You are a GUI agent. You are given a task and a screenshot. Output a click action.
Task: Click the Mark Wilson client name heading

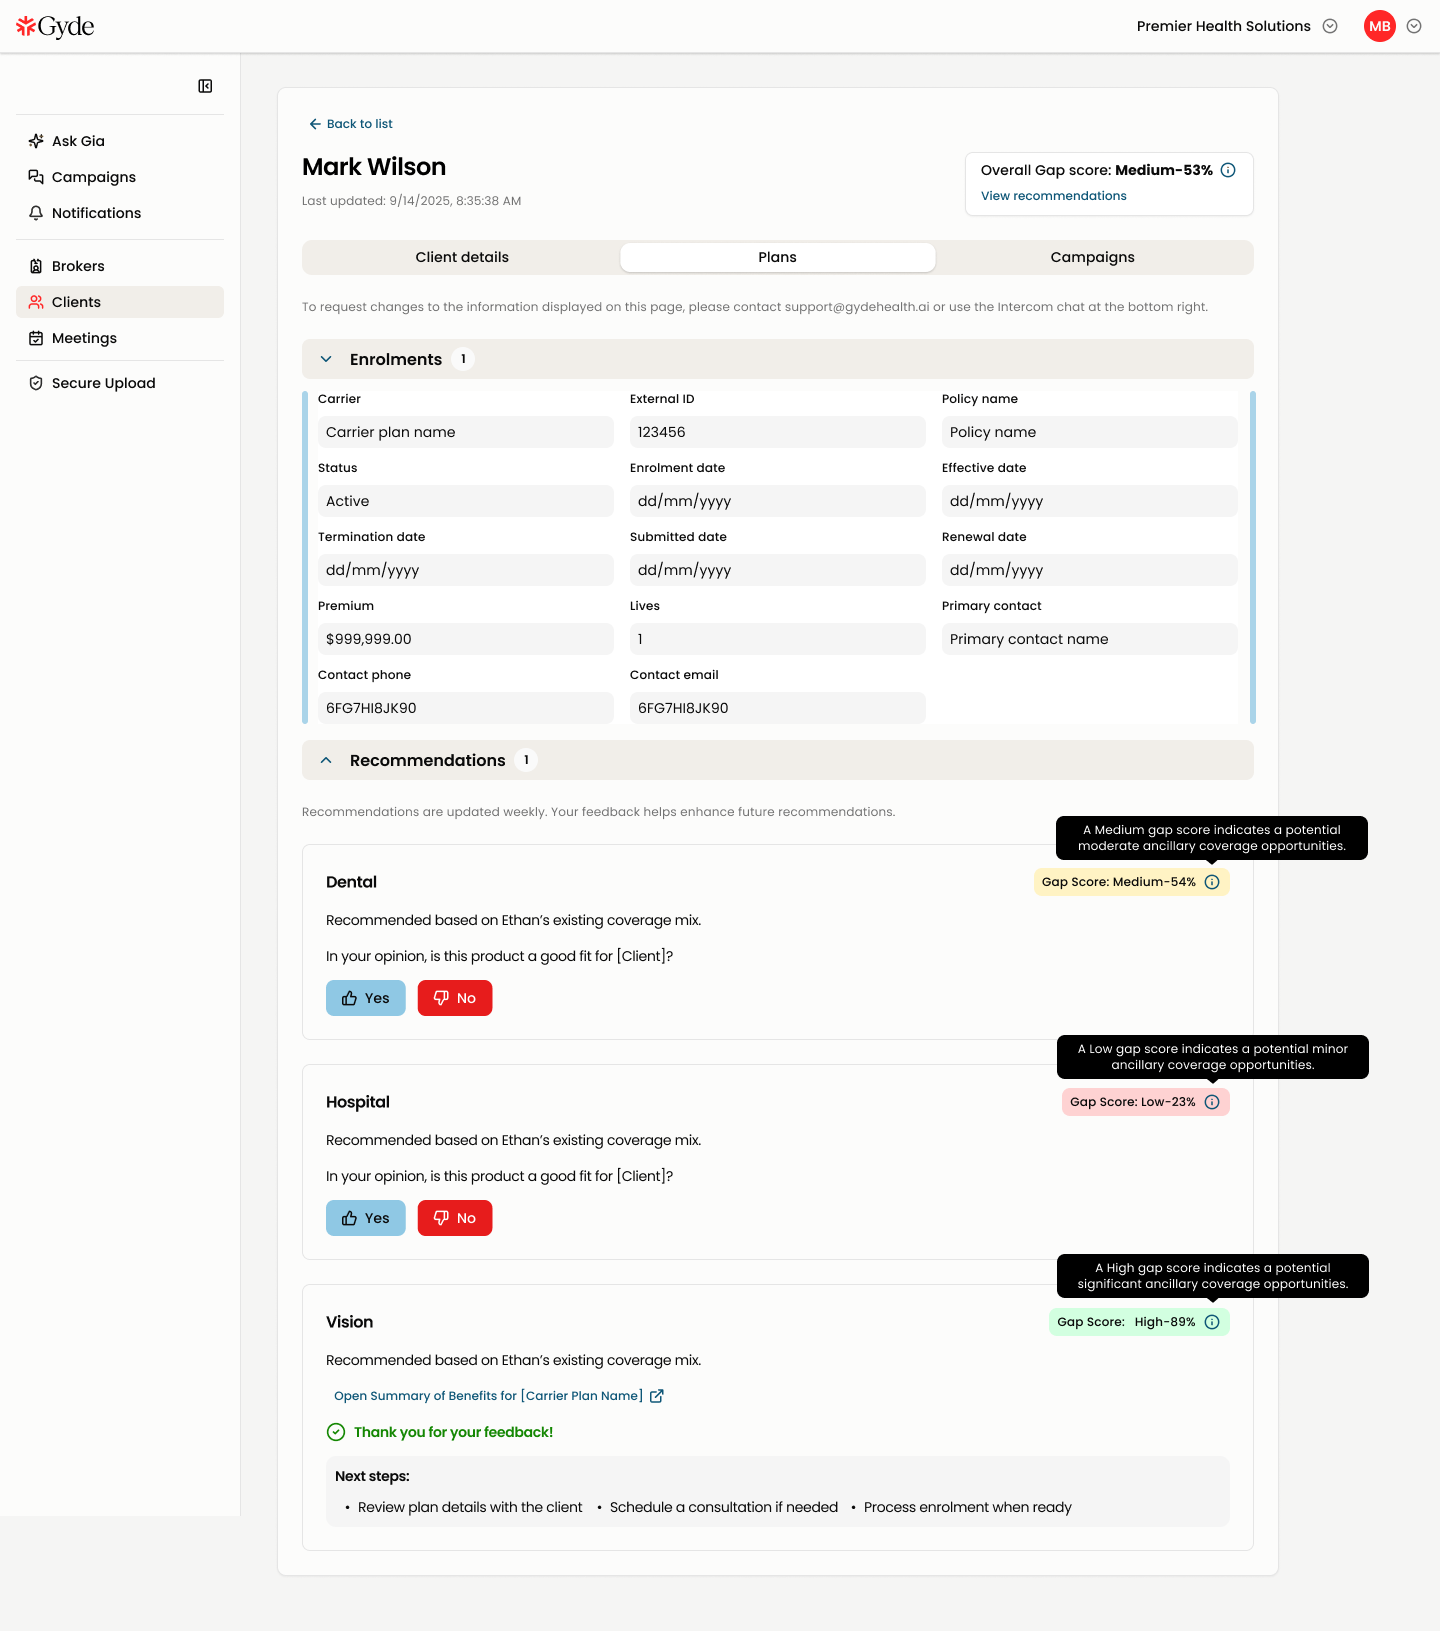click(x=374, y=167)
